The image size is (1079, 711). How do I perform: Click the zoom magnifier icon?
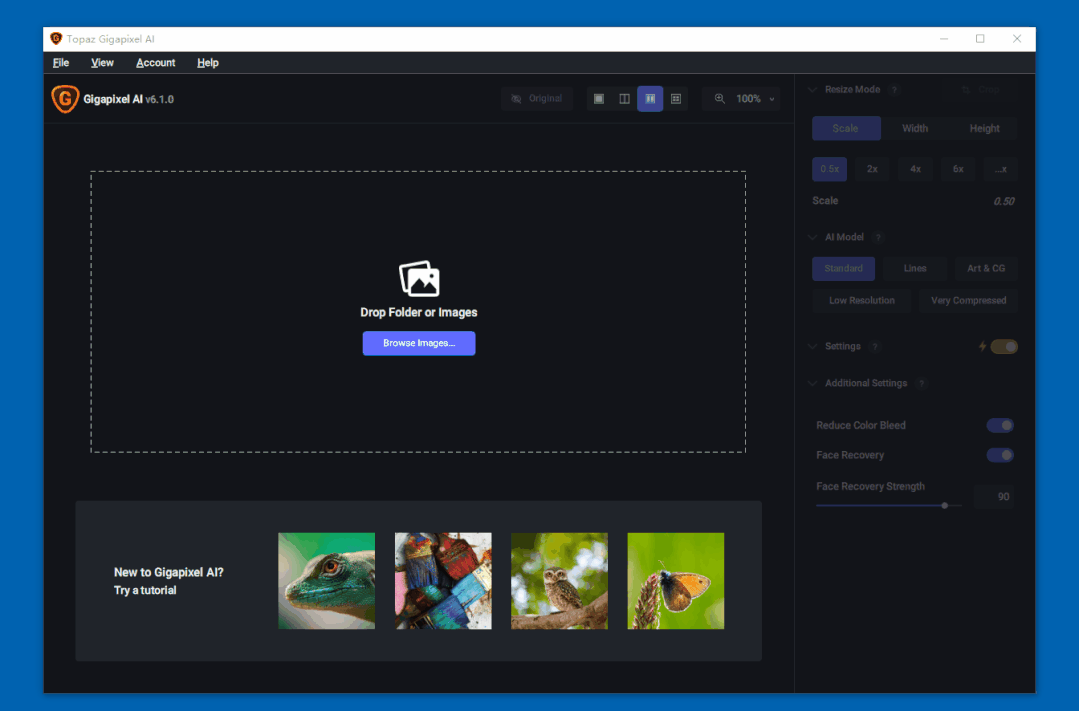point(719,98)
